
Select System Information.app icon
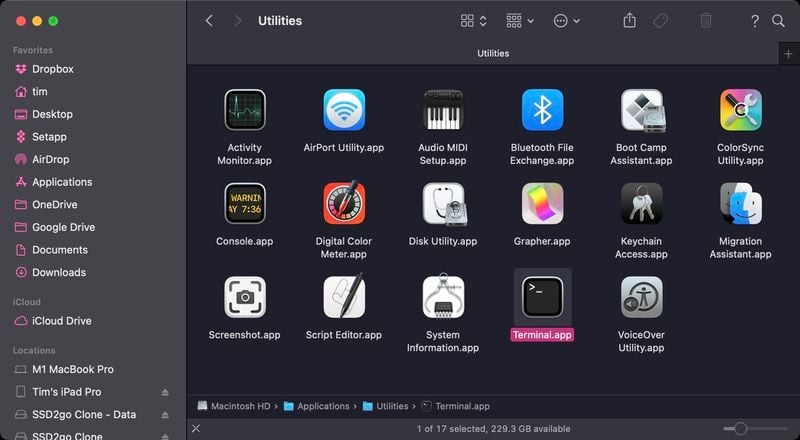[x=443, y=297]
